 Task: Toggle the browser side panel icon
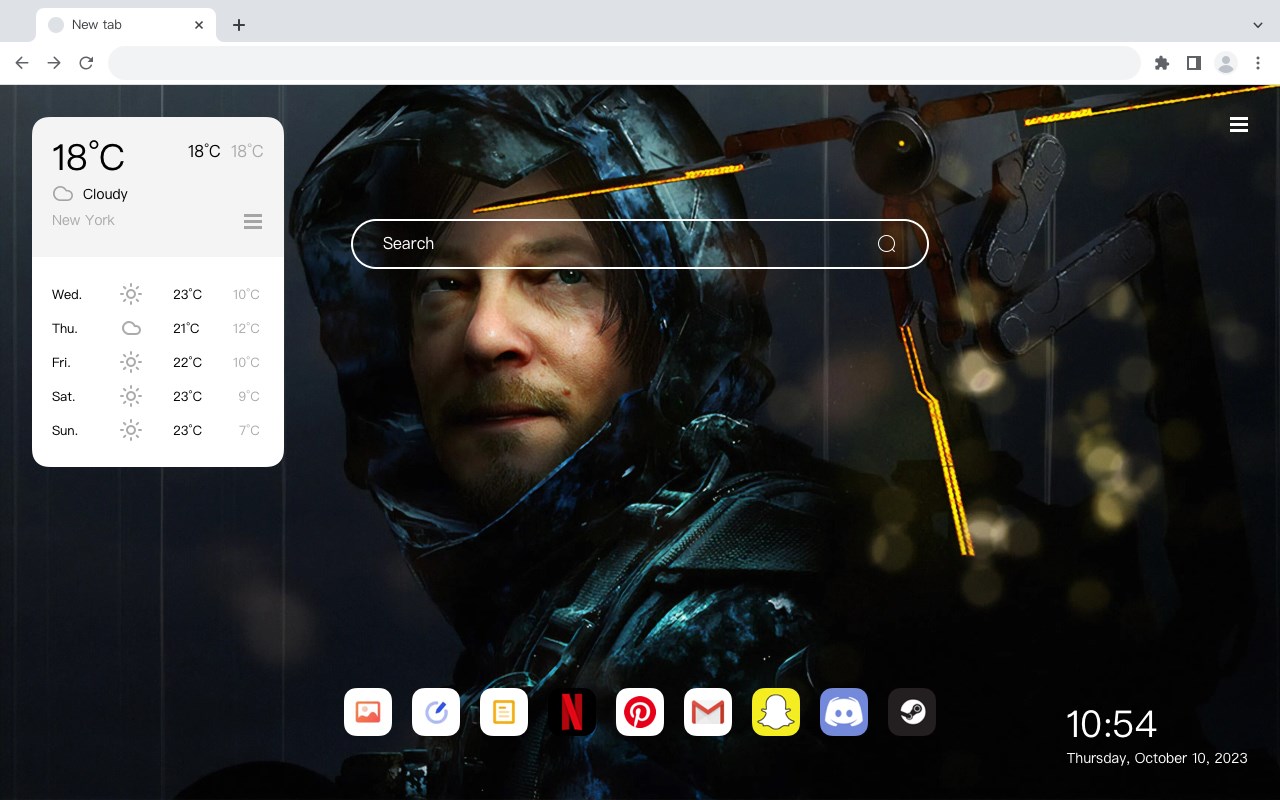point(1194,63)
